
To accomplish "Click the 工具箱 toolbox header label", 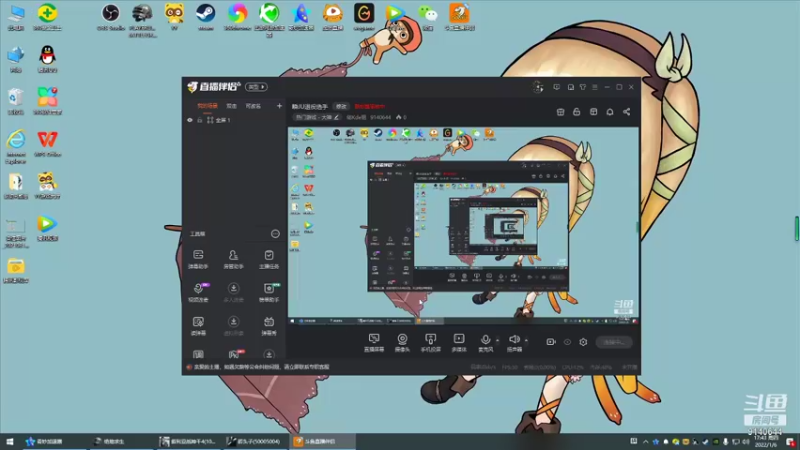I will point(197,234).
